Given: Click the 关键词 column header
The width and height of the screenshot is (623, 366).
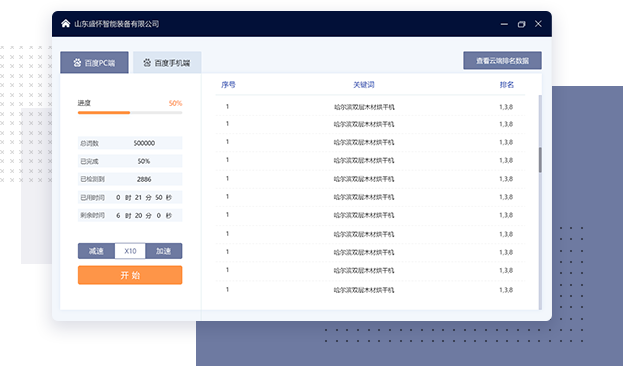Looking at the screenshot, I should pos(364,84).
